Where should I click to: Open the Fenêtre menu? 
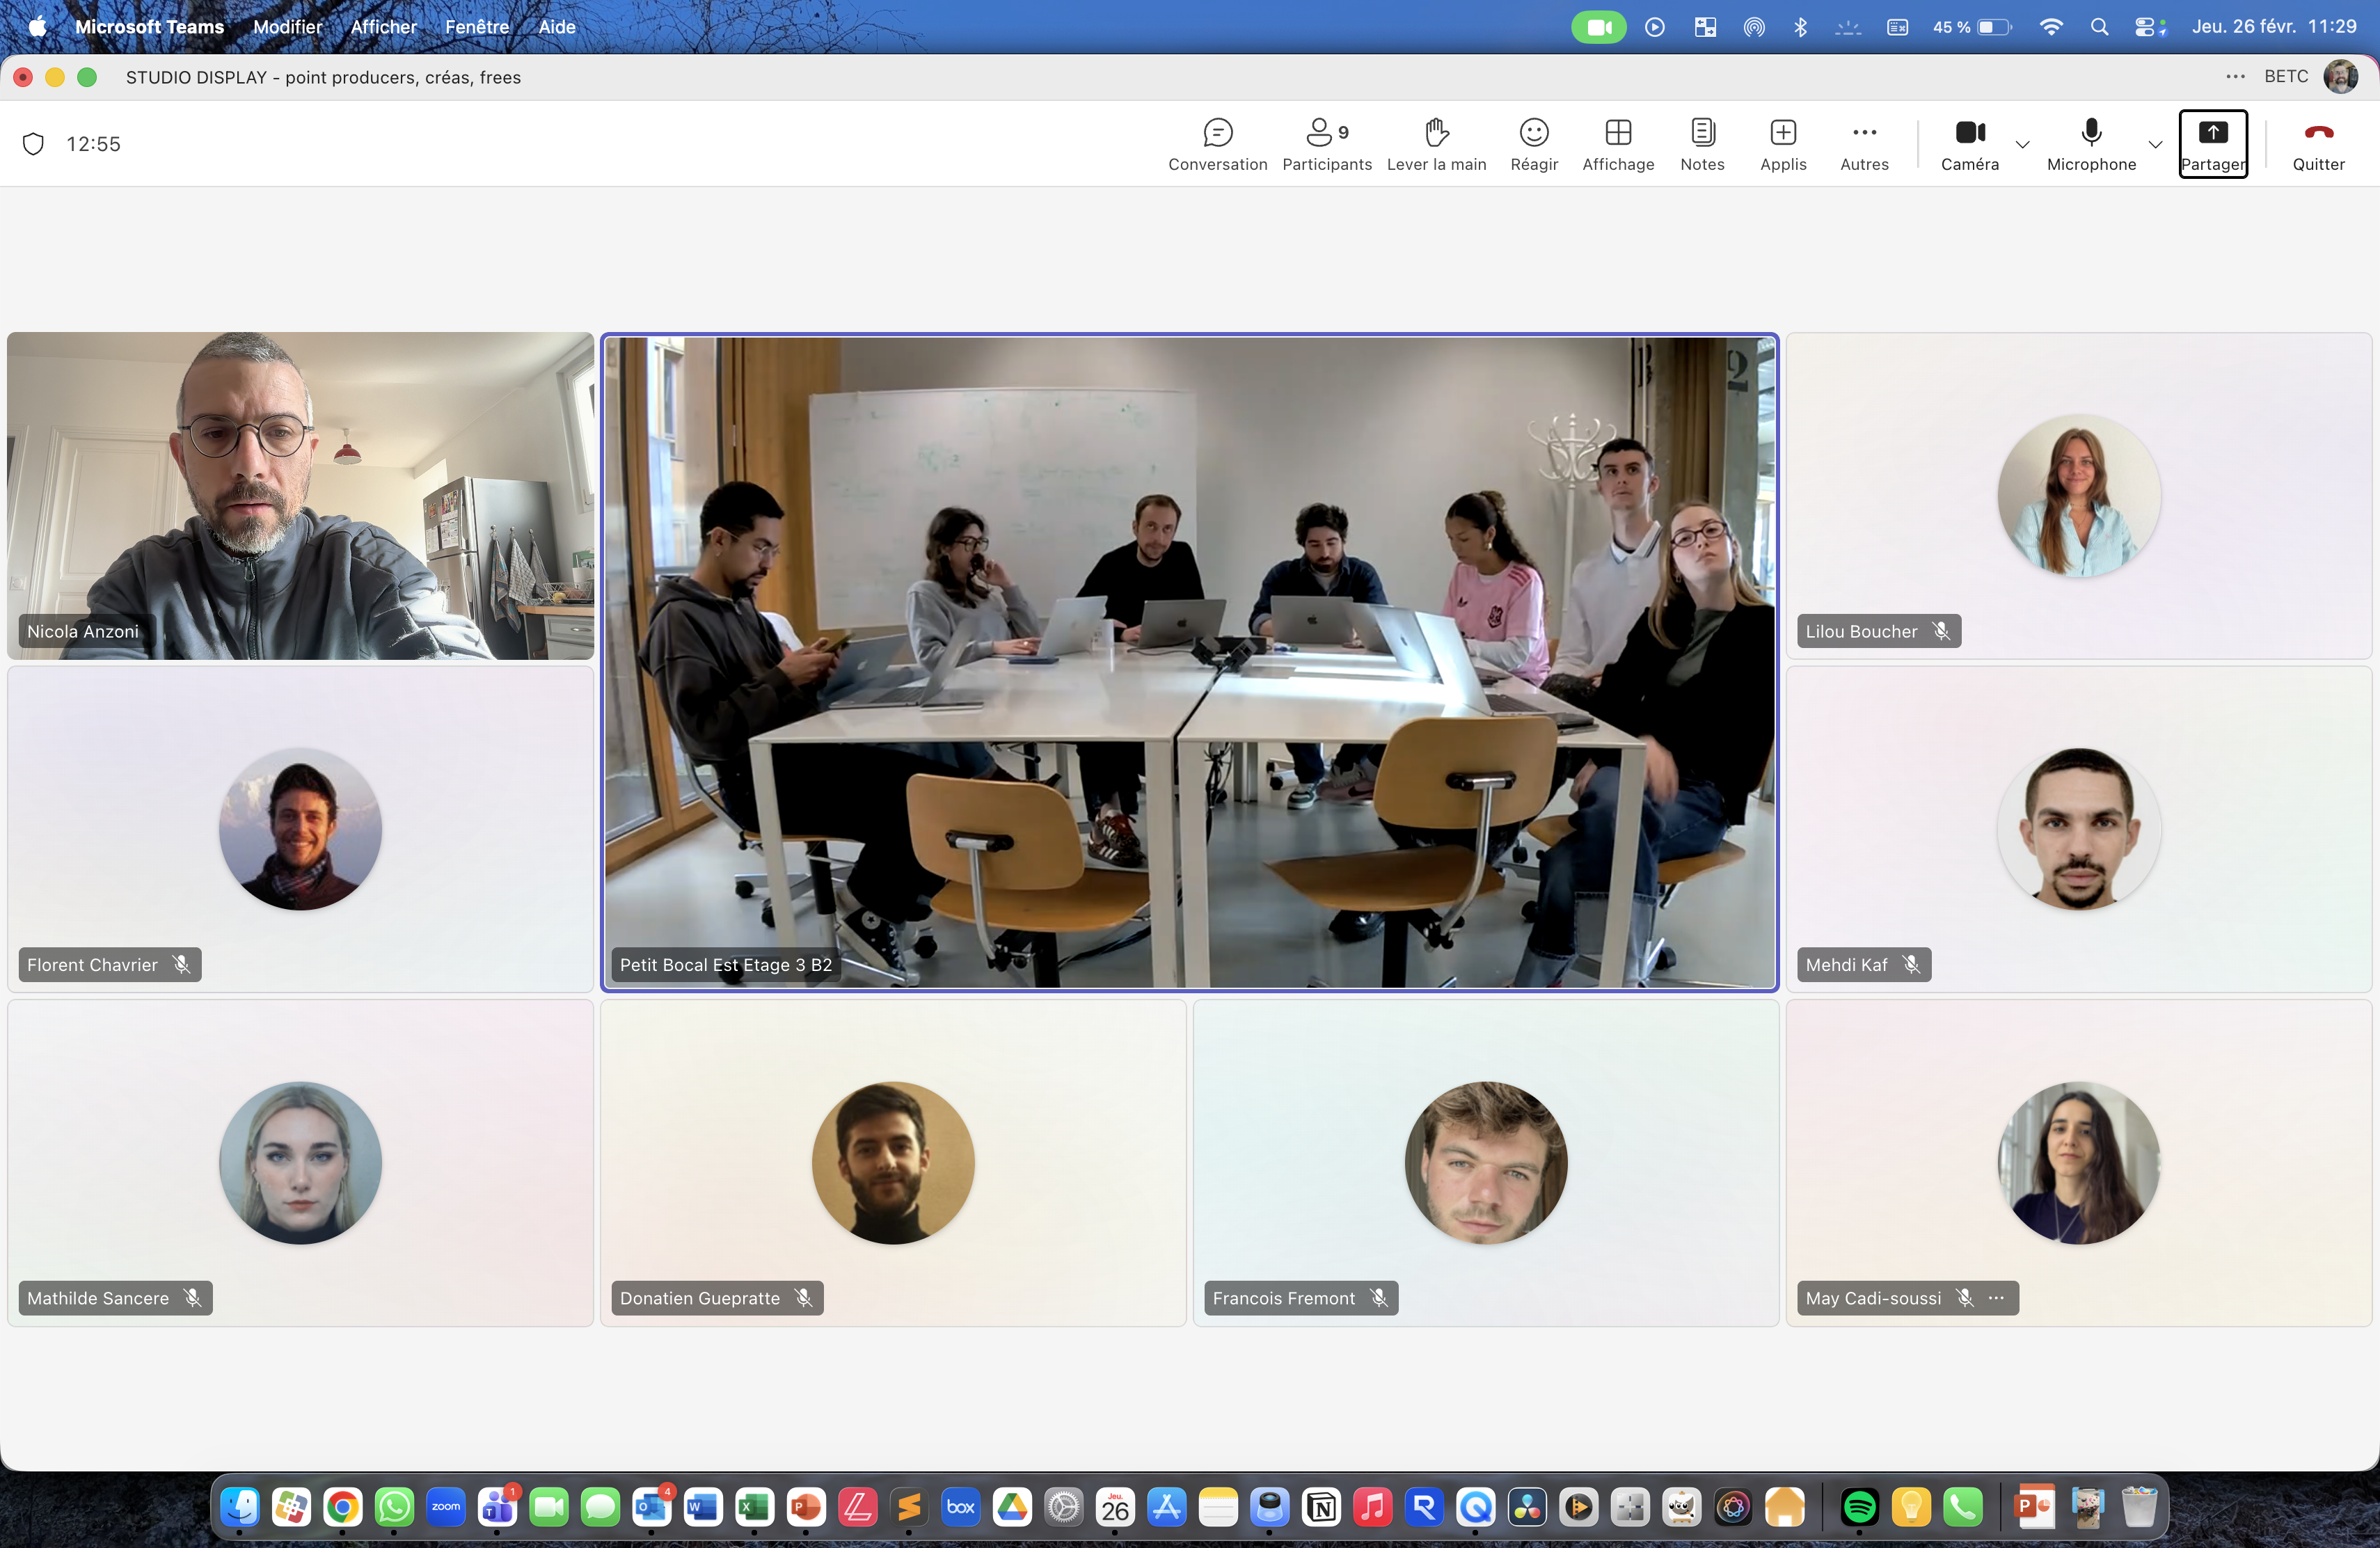pos(477,27)
